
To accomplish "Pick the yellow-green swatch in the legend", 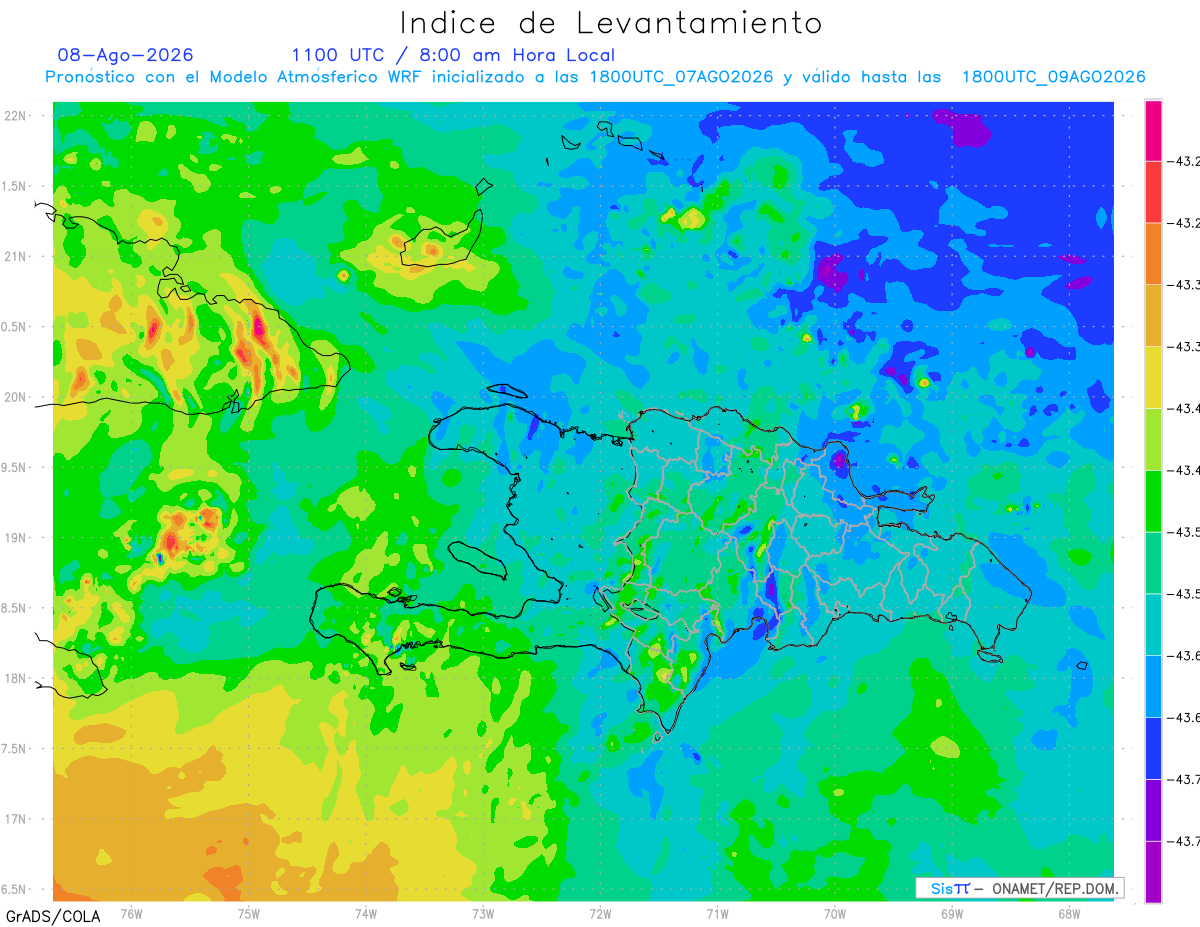I will pyautogui.click(x=1153, y=439).
